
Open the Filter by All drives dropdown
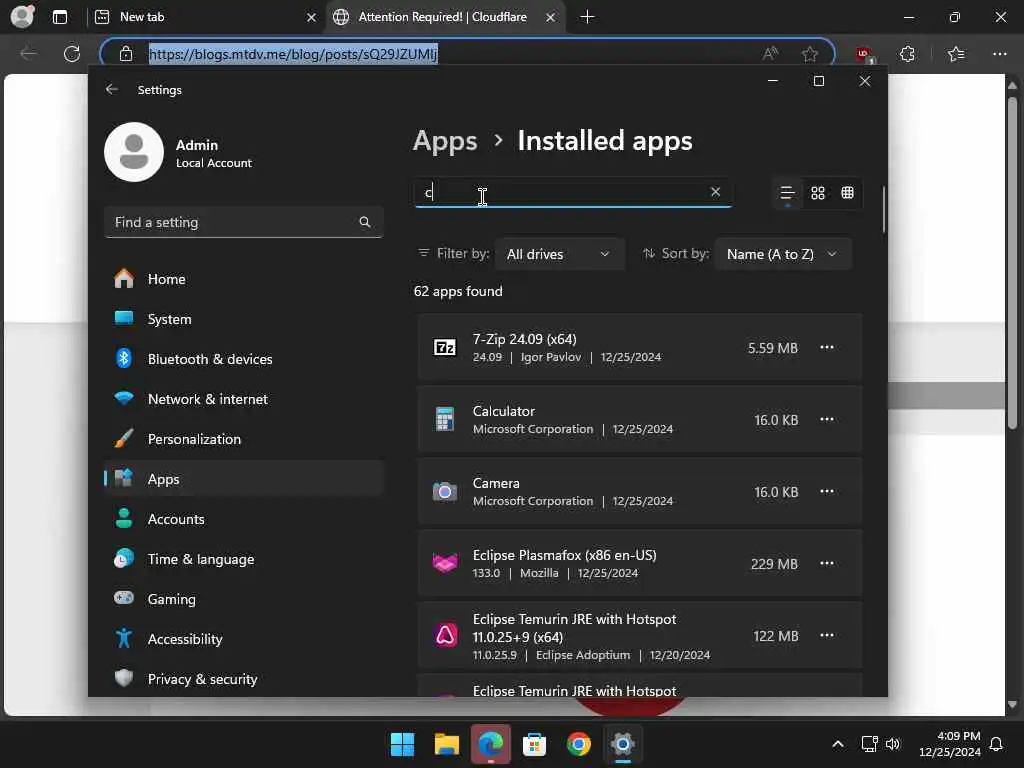coord(558,254)
